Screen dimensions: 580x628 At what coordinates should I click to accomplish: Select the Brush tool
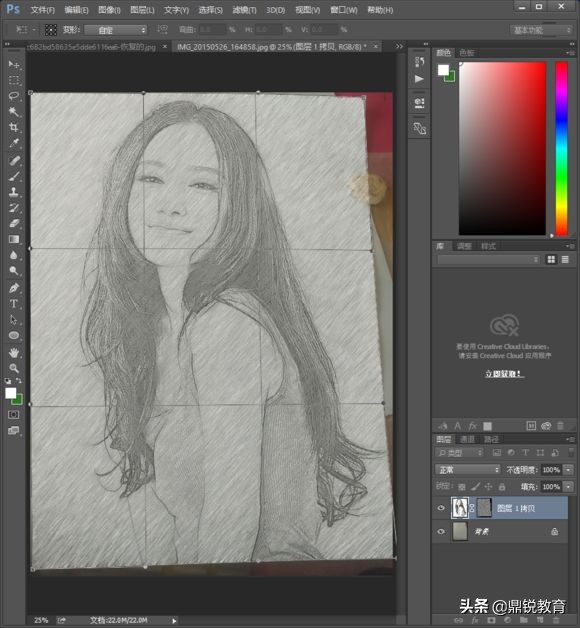[14, 176]
